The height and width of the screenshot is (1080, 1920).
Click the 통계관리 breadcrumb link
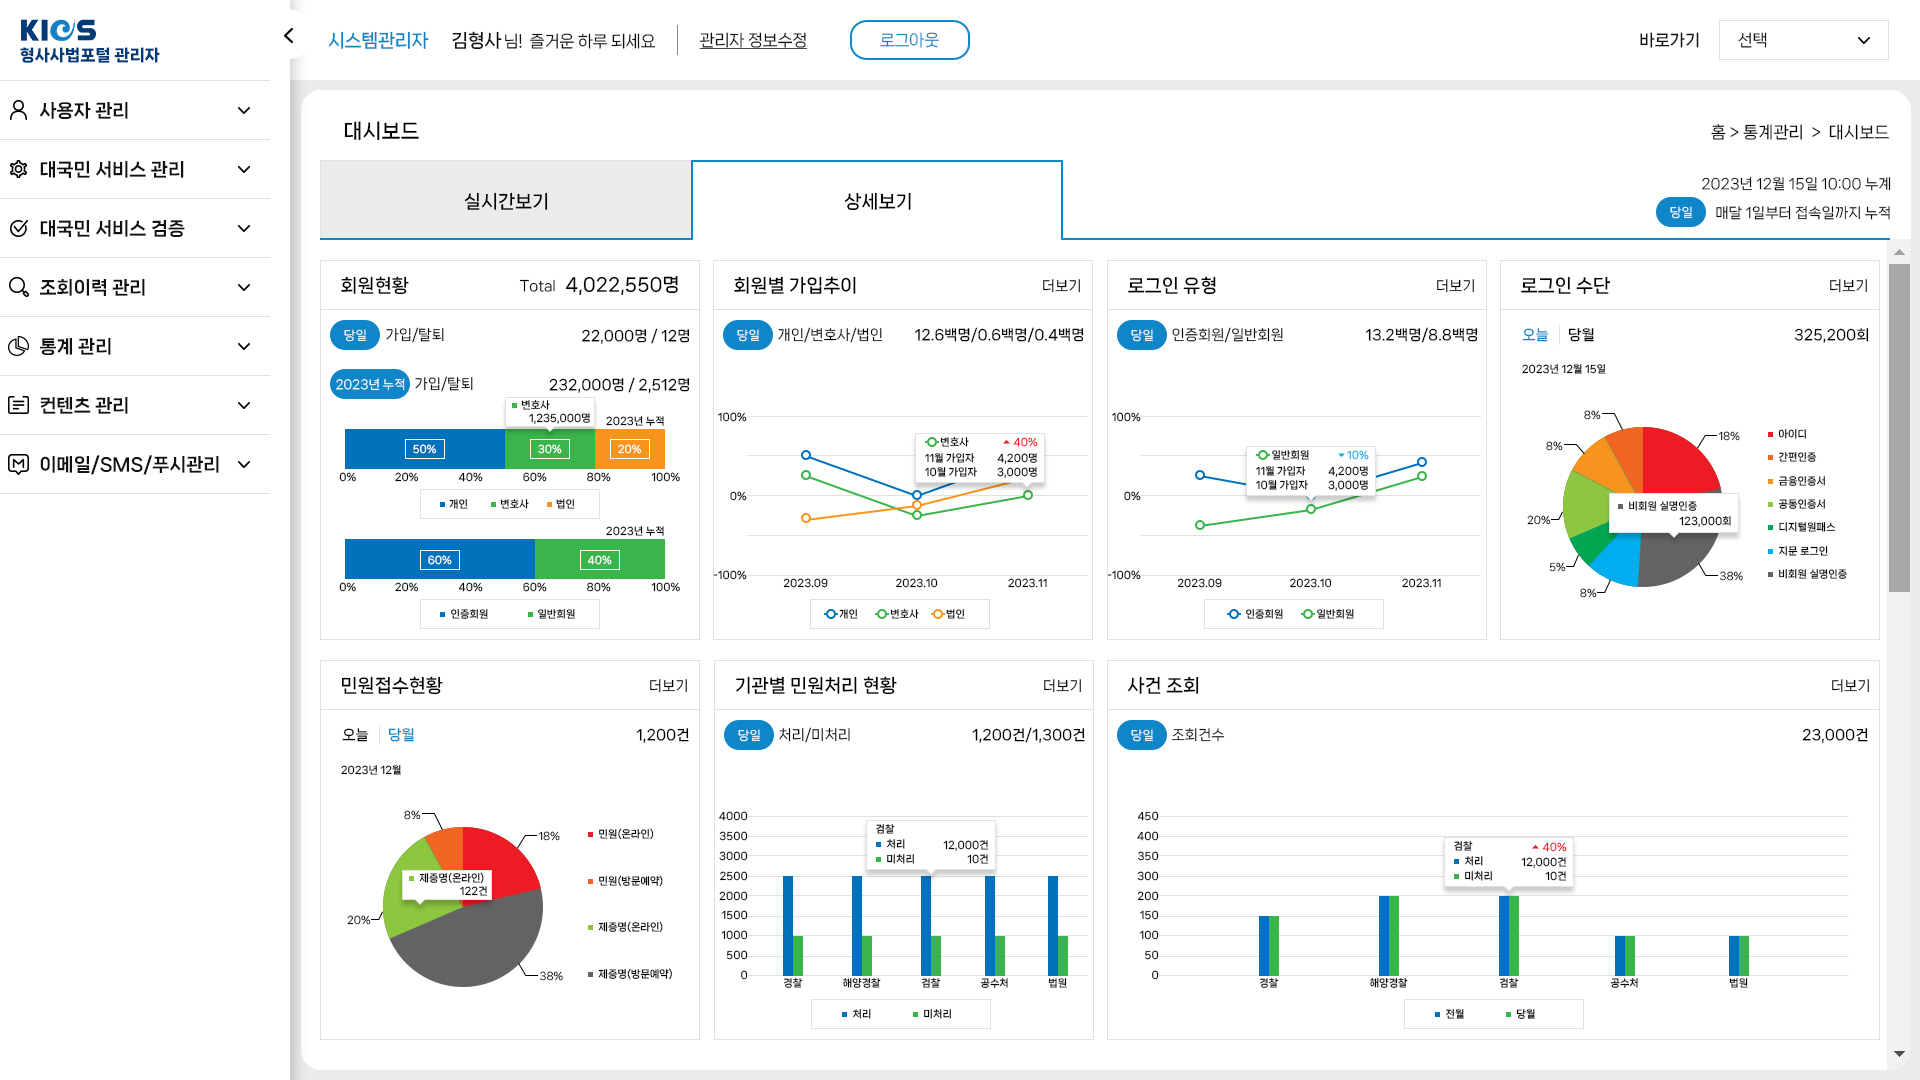1772,132
